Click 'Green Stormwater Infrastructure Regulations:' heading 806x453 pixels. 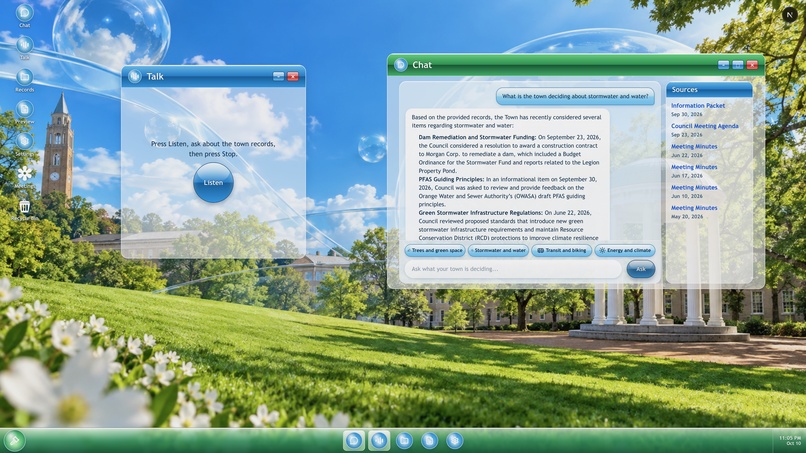pos(481,212)
